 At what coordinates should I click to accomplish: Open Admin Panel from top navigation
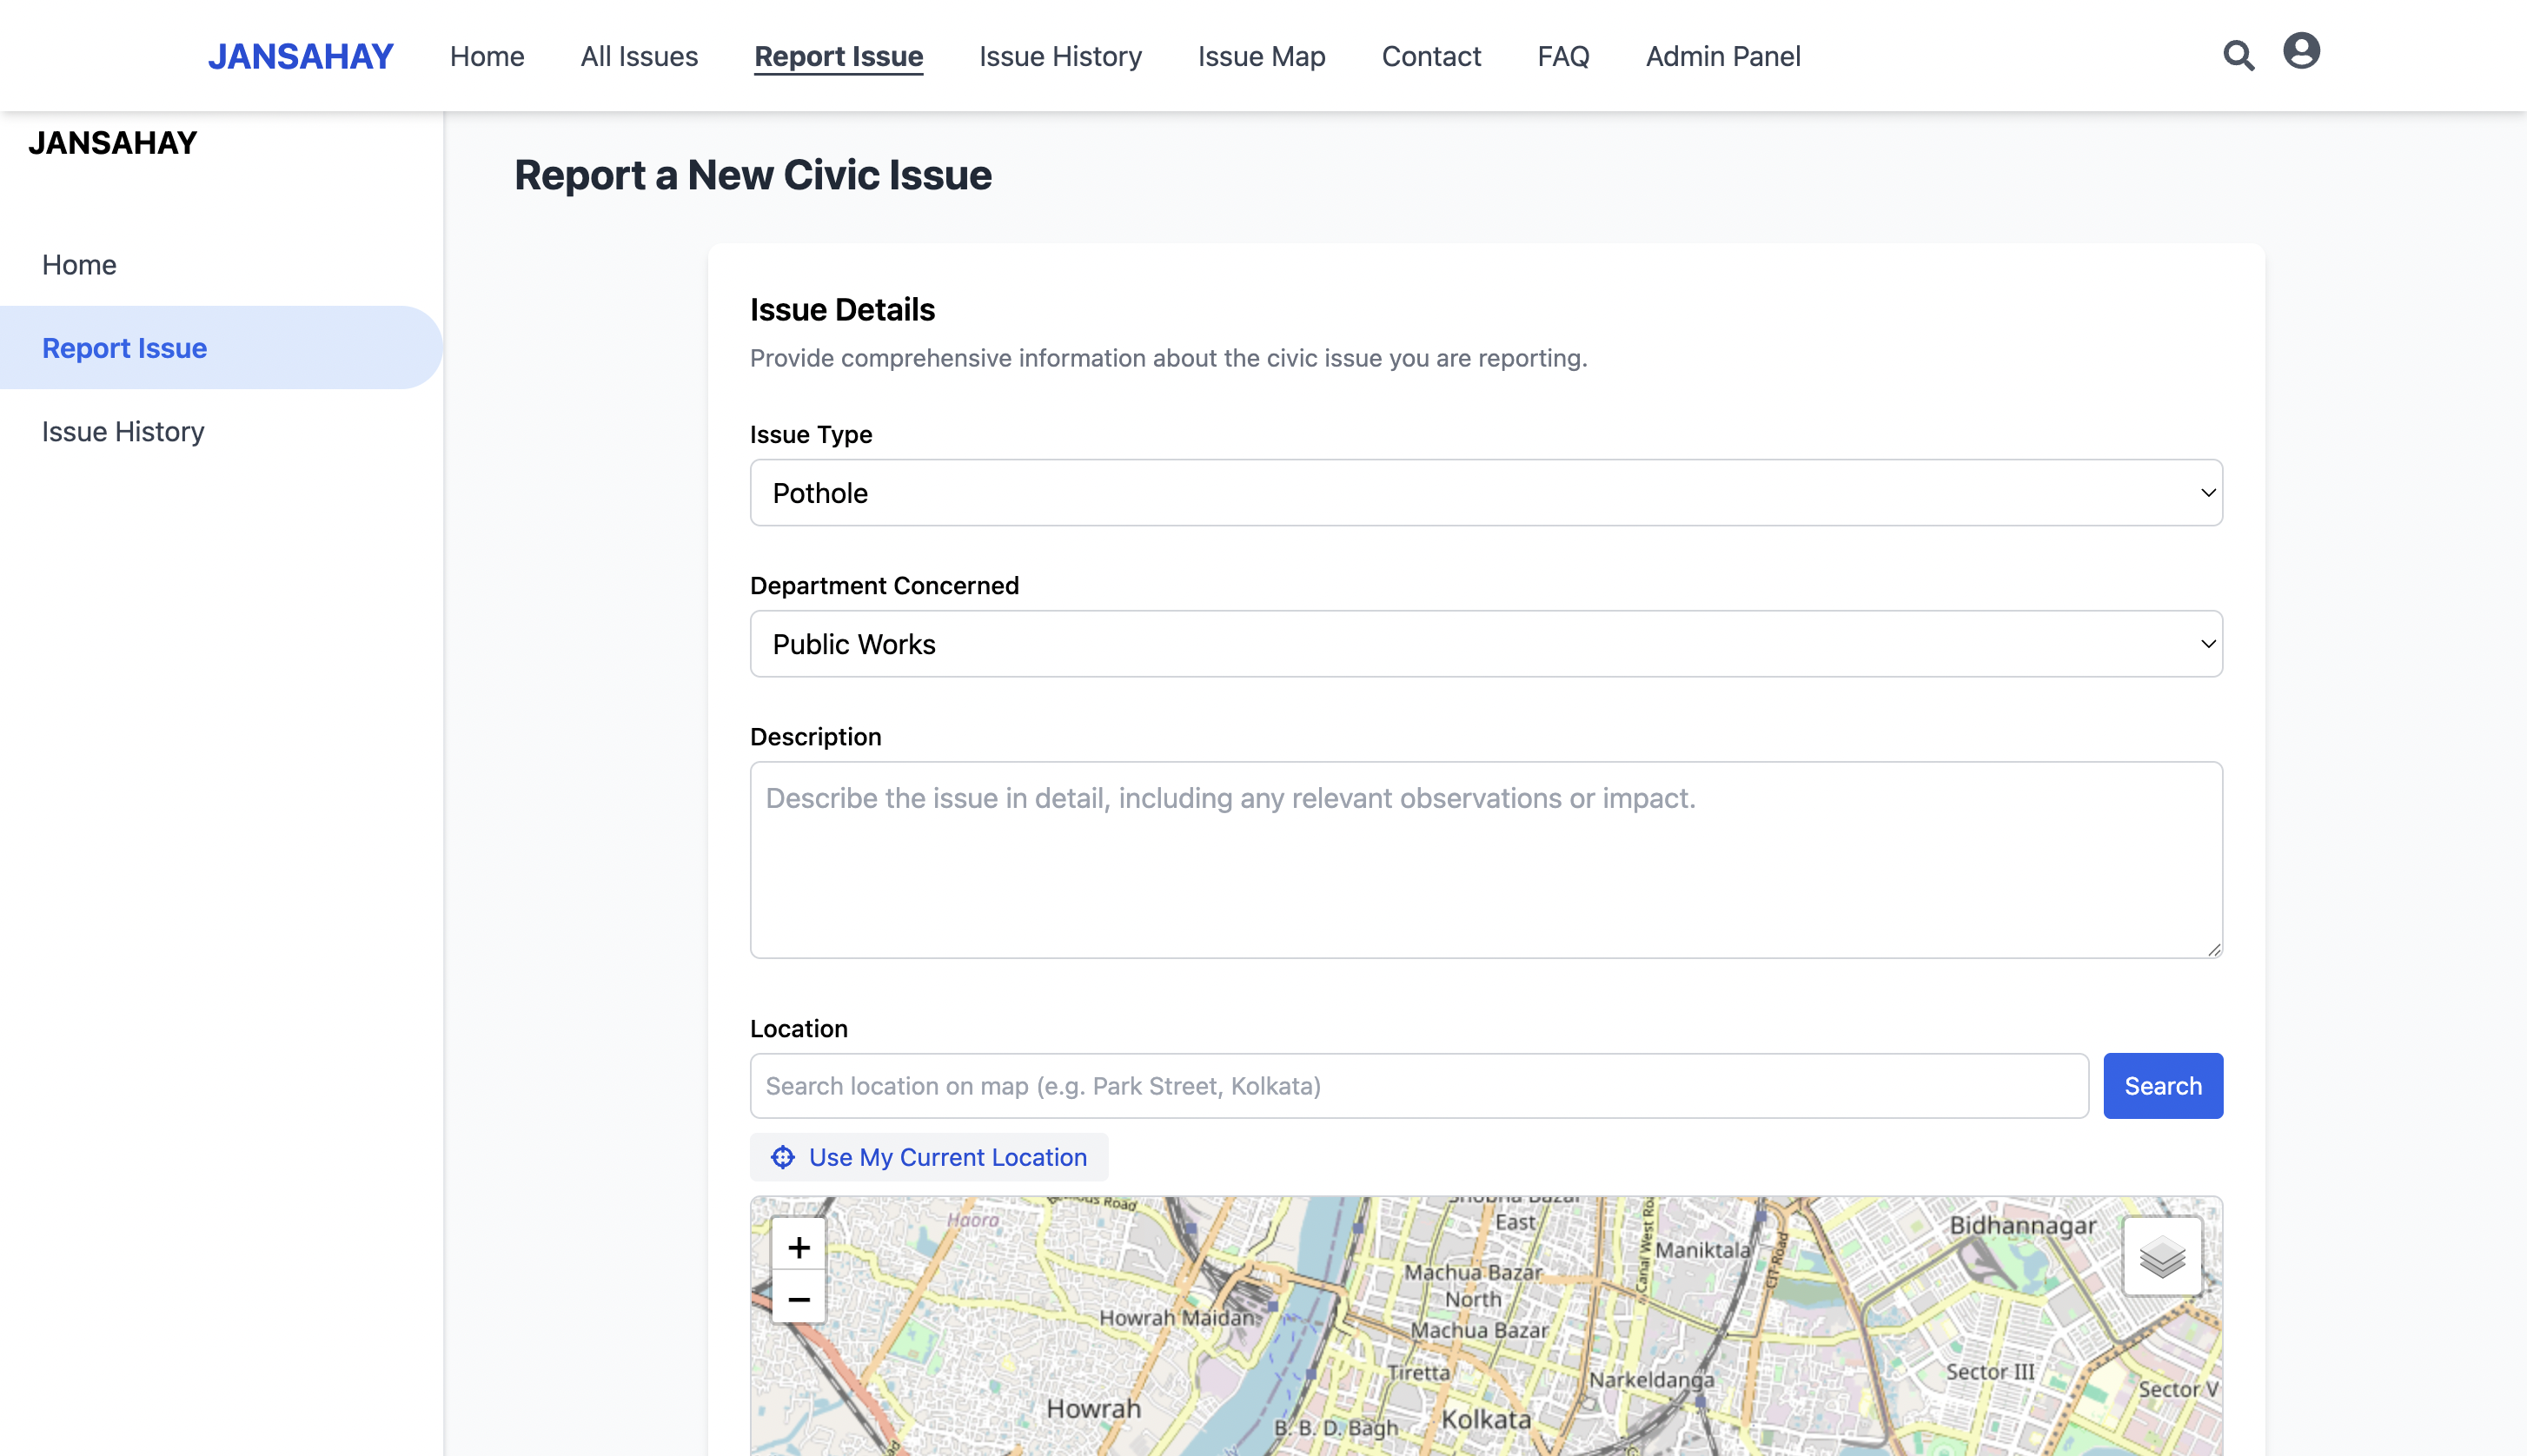[x=1722, y=56]
